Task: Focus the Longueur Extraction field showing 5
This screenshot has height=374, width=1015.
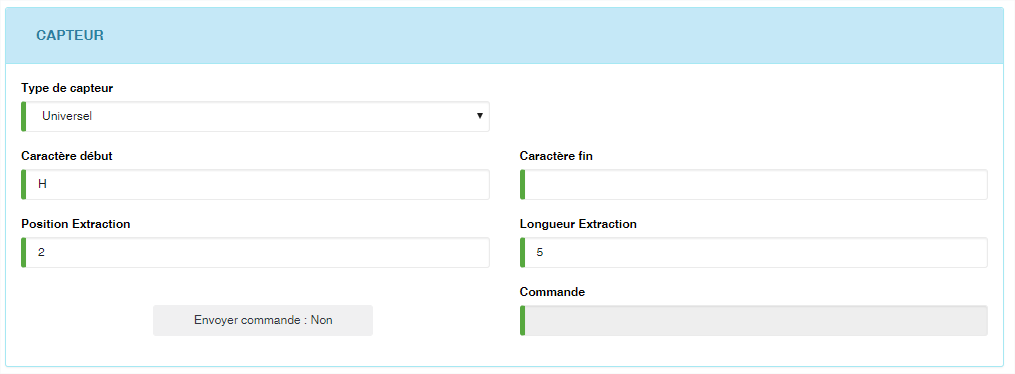Action: coord(754,252)
